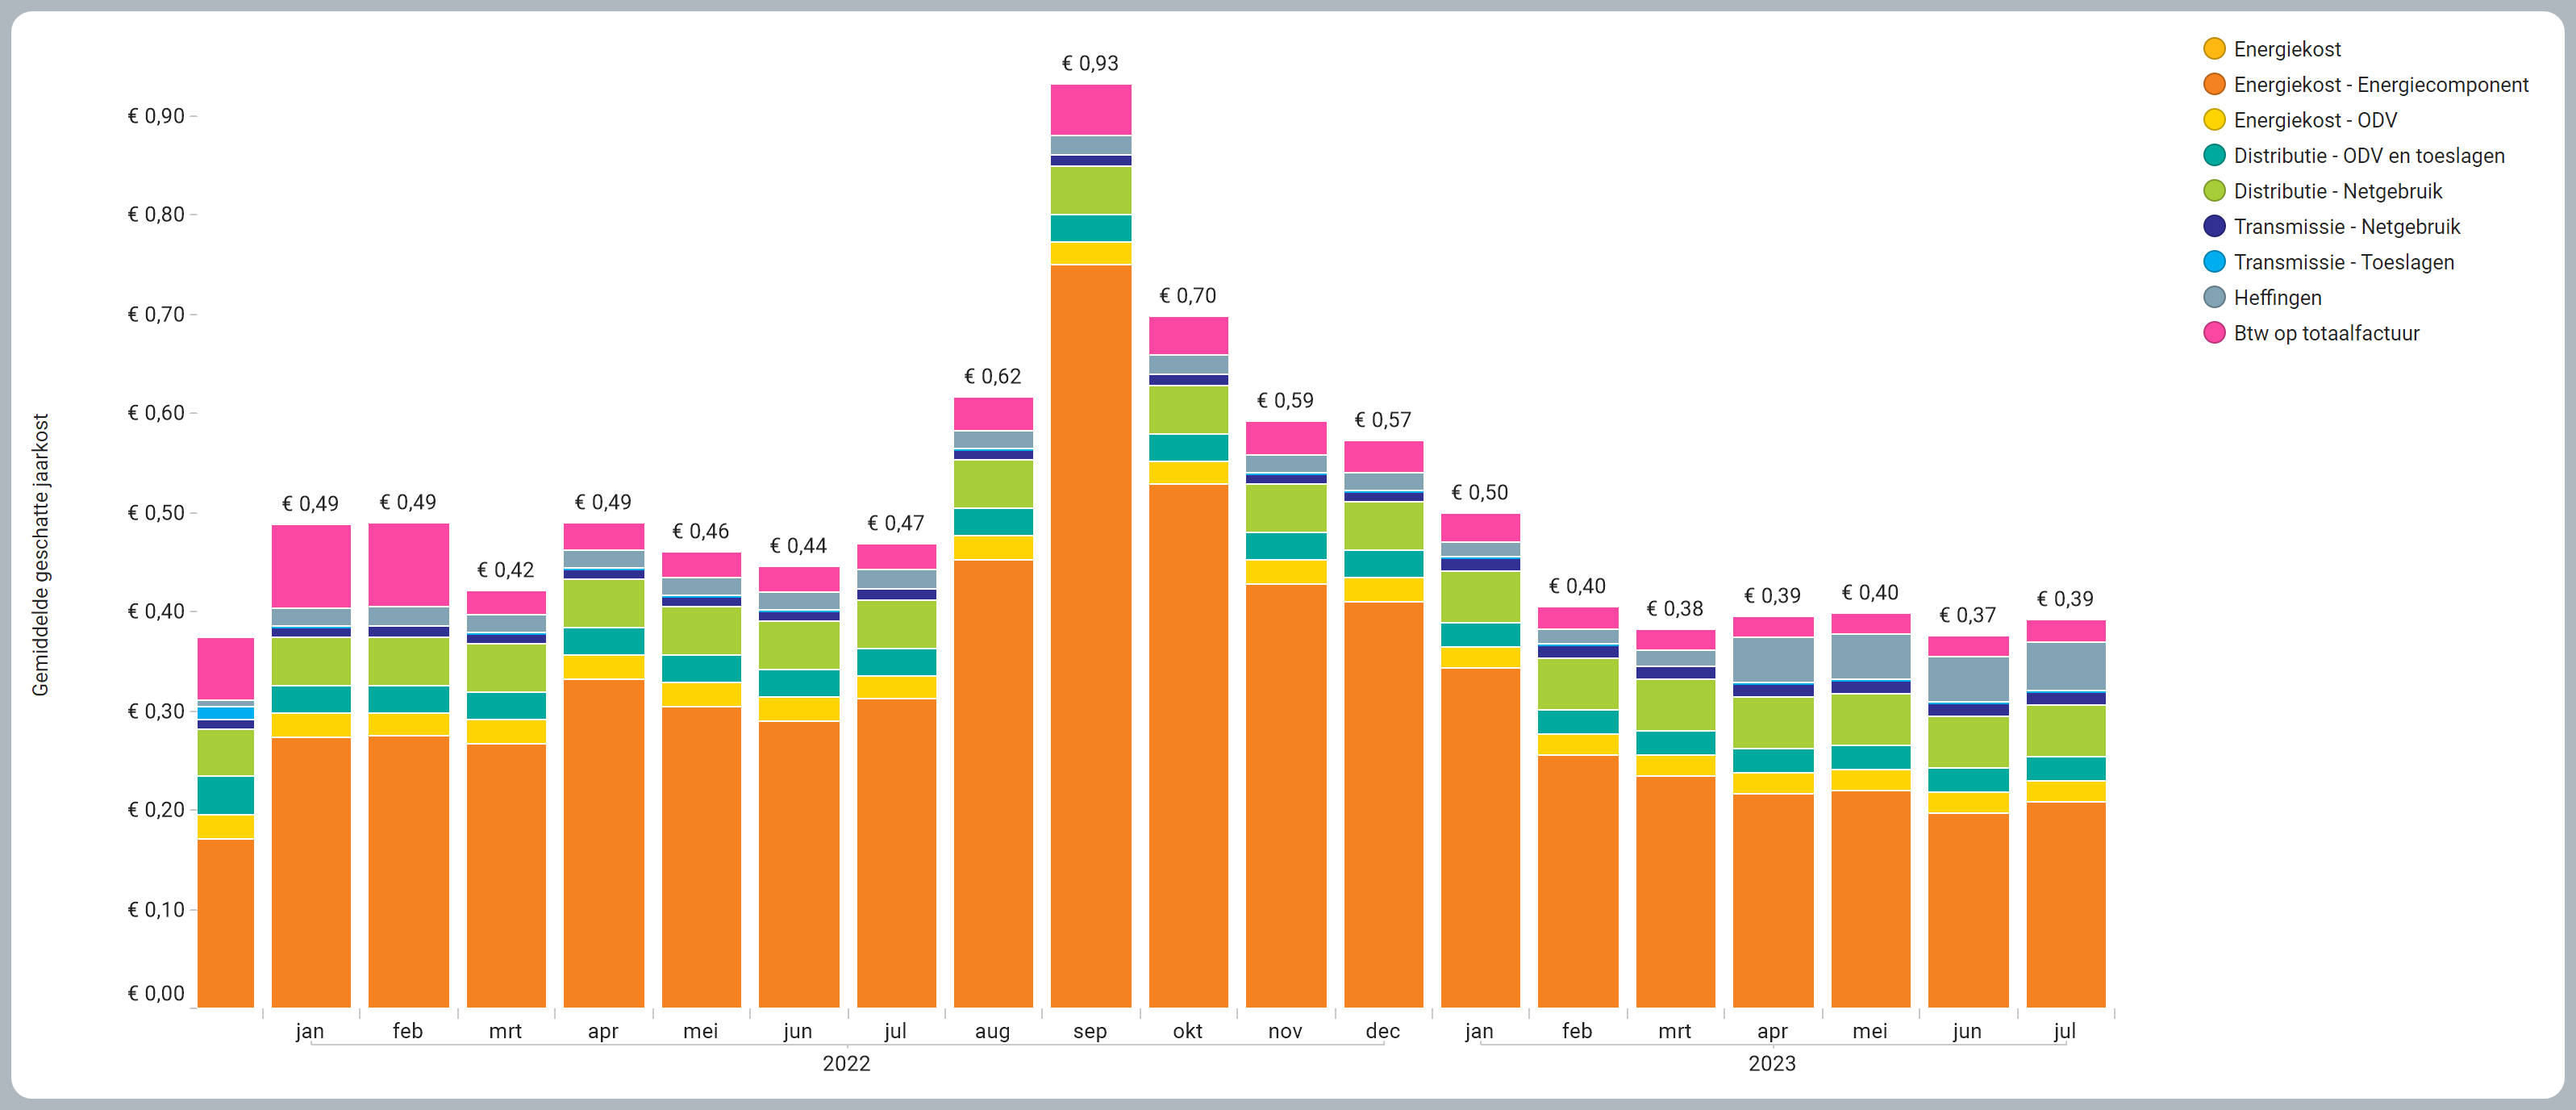Screen dimensions: 2576x1110
Task: Click the € 0,38 total above March 2023
Action: 1675,609
